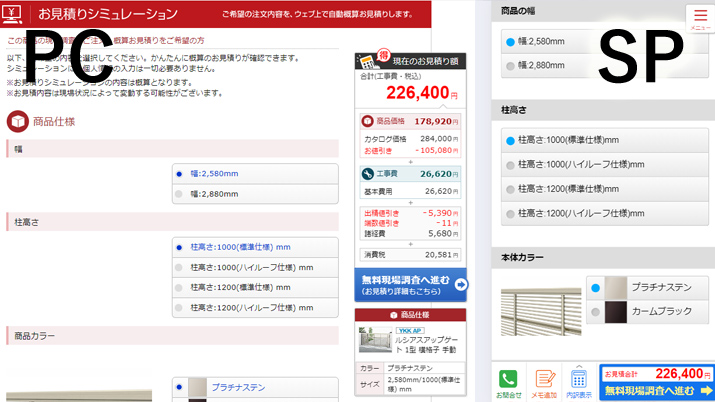Click the red 商品仕様 box icon
Viewport: 715px width, 402px height.
coord(18,121)
